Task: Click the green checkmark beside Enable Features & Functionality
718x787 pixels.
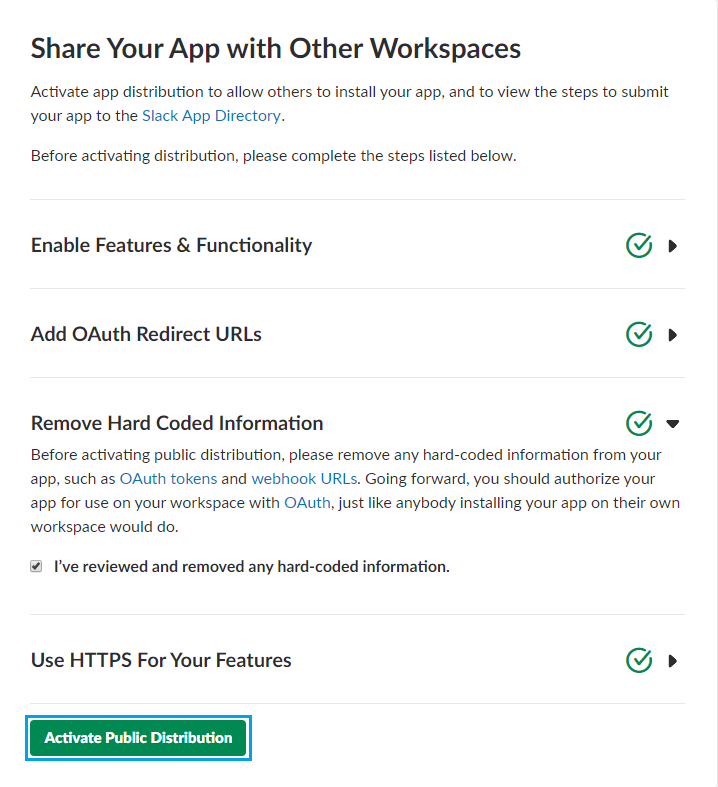Action: pos(639,245)
